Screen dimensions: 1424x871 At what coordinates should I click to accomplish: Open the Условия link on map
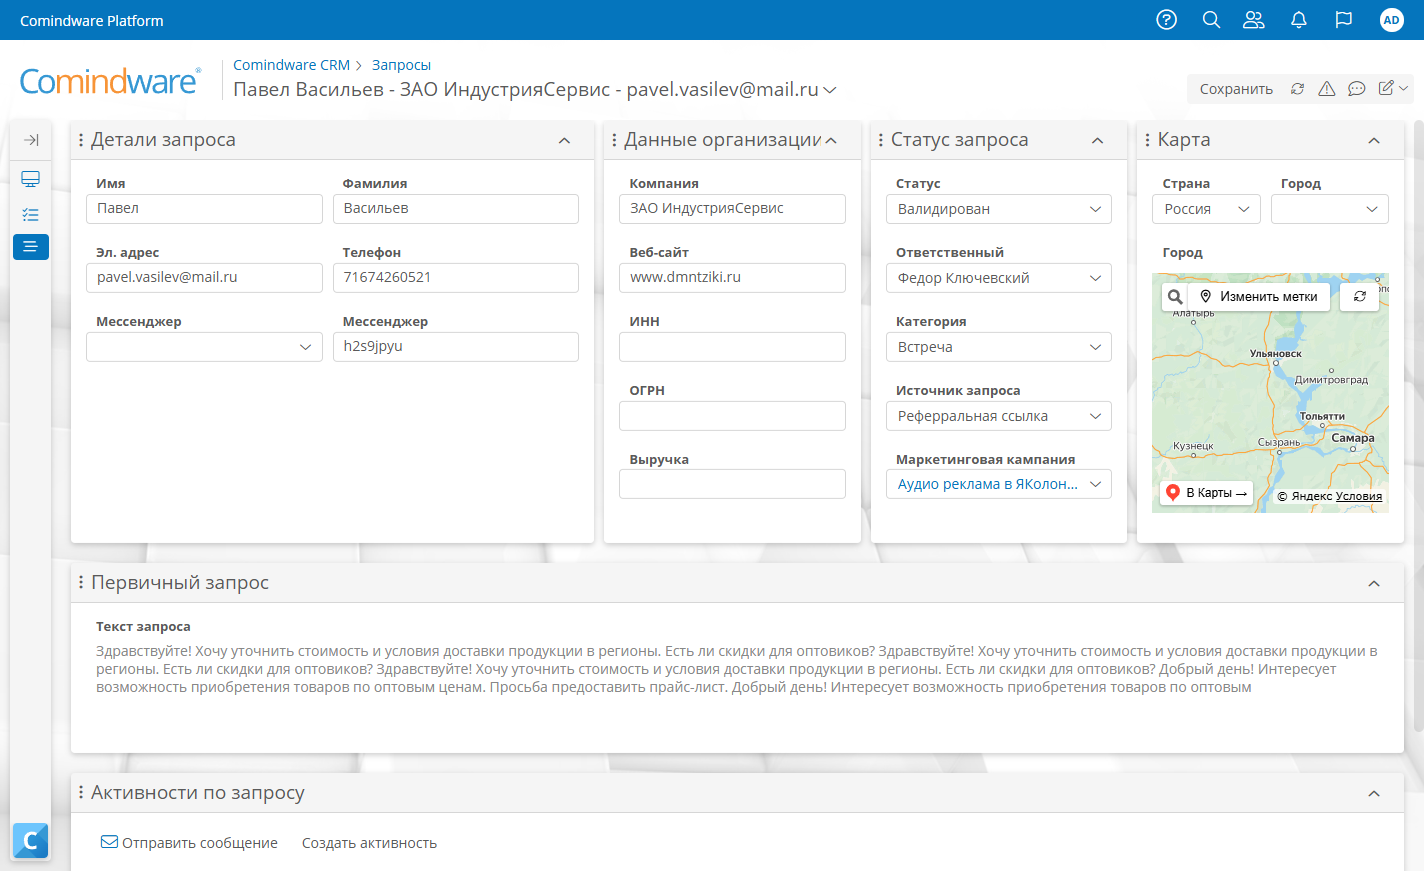pos(1359,496)
